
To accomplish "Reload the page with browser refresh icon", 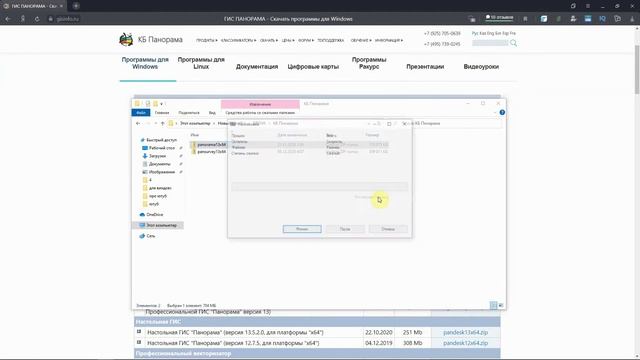I will pos(37,19).
